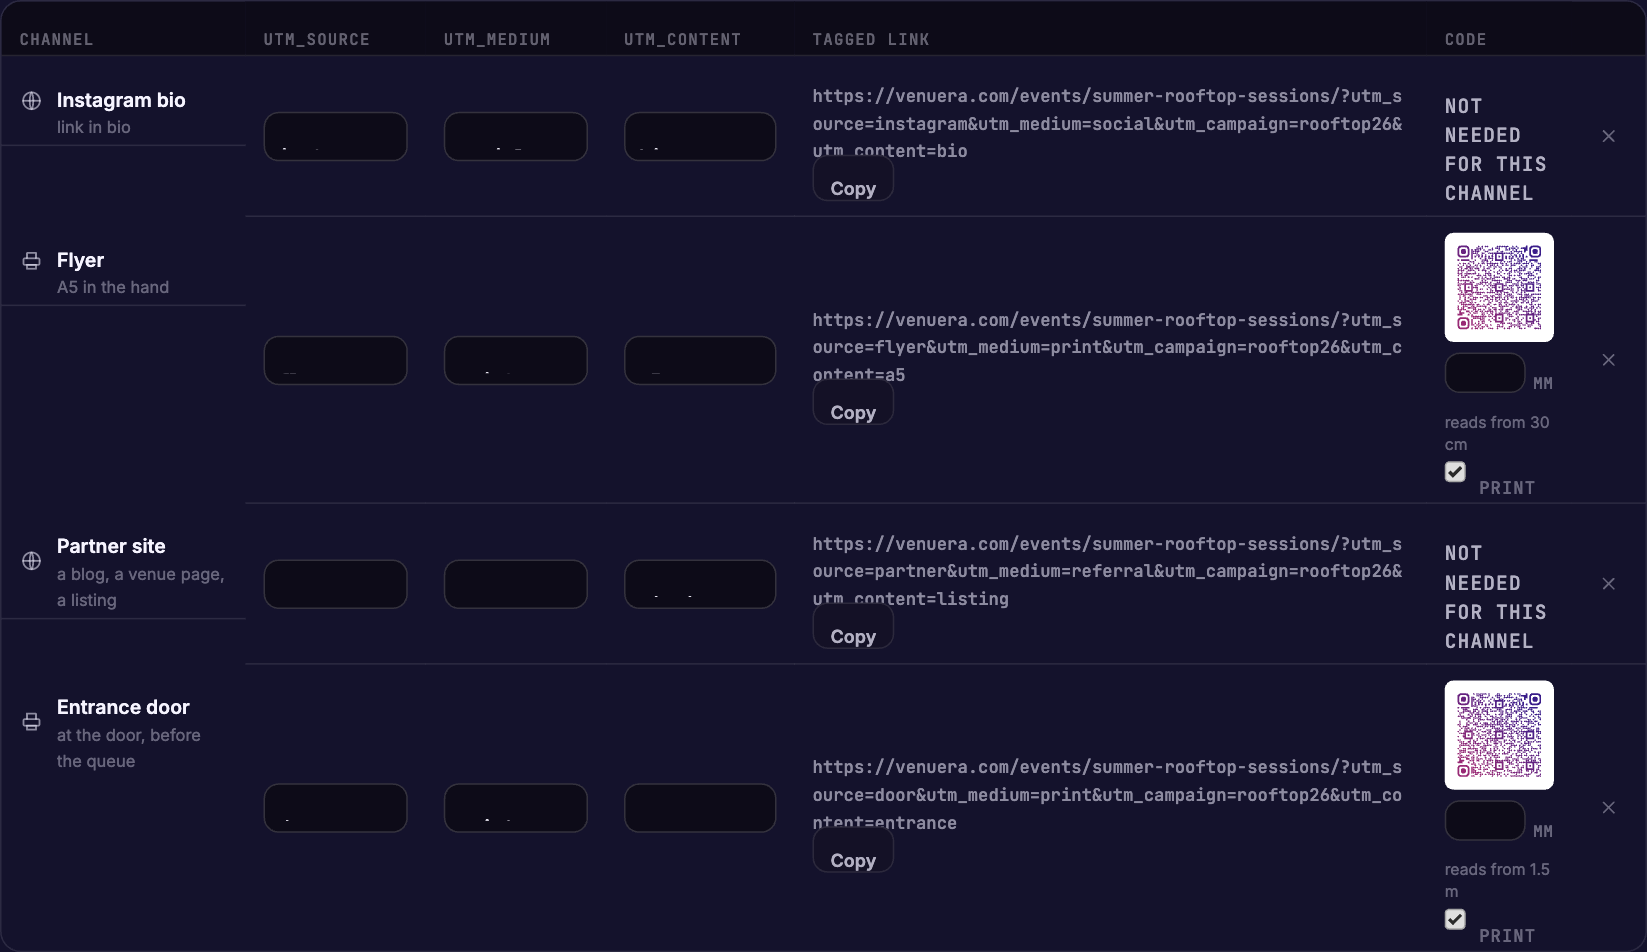Edit utm_medium field for Entrance door
Screen dimensions: 1647x952
515,808
